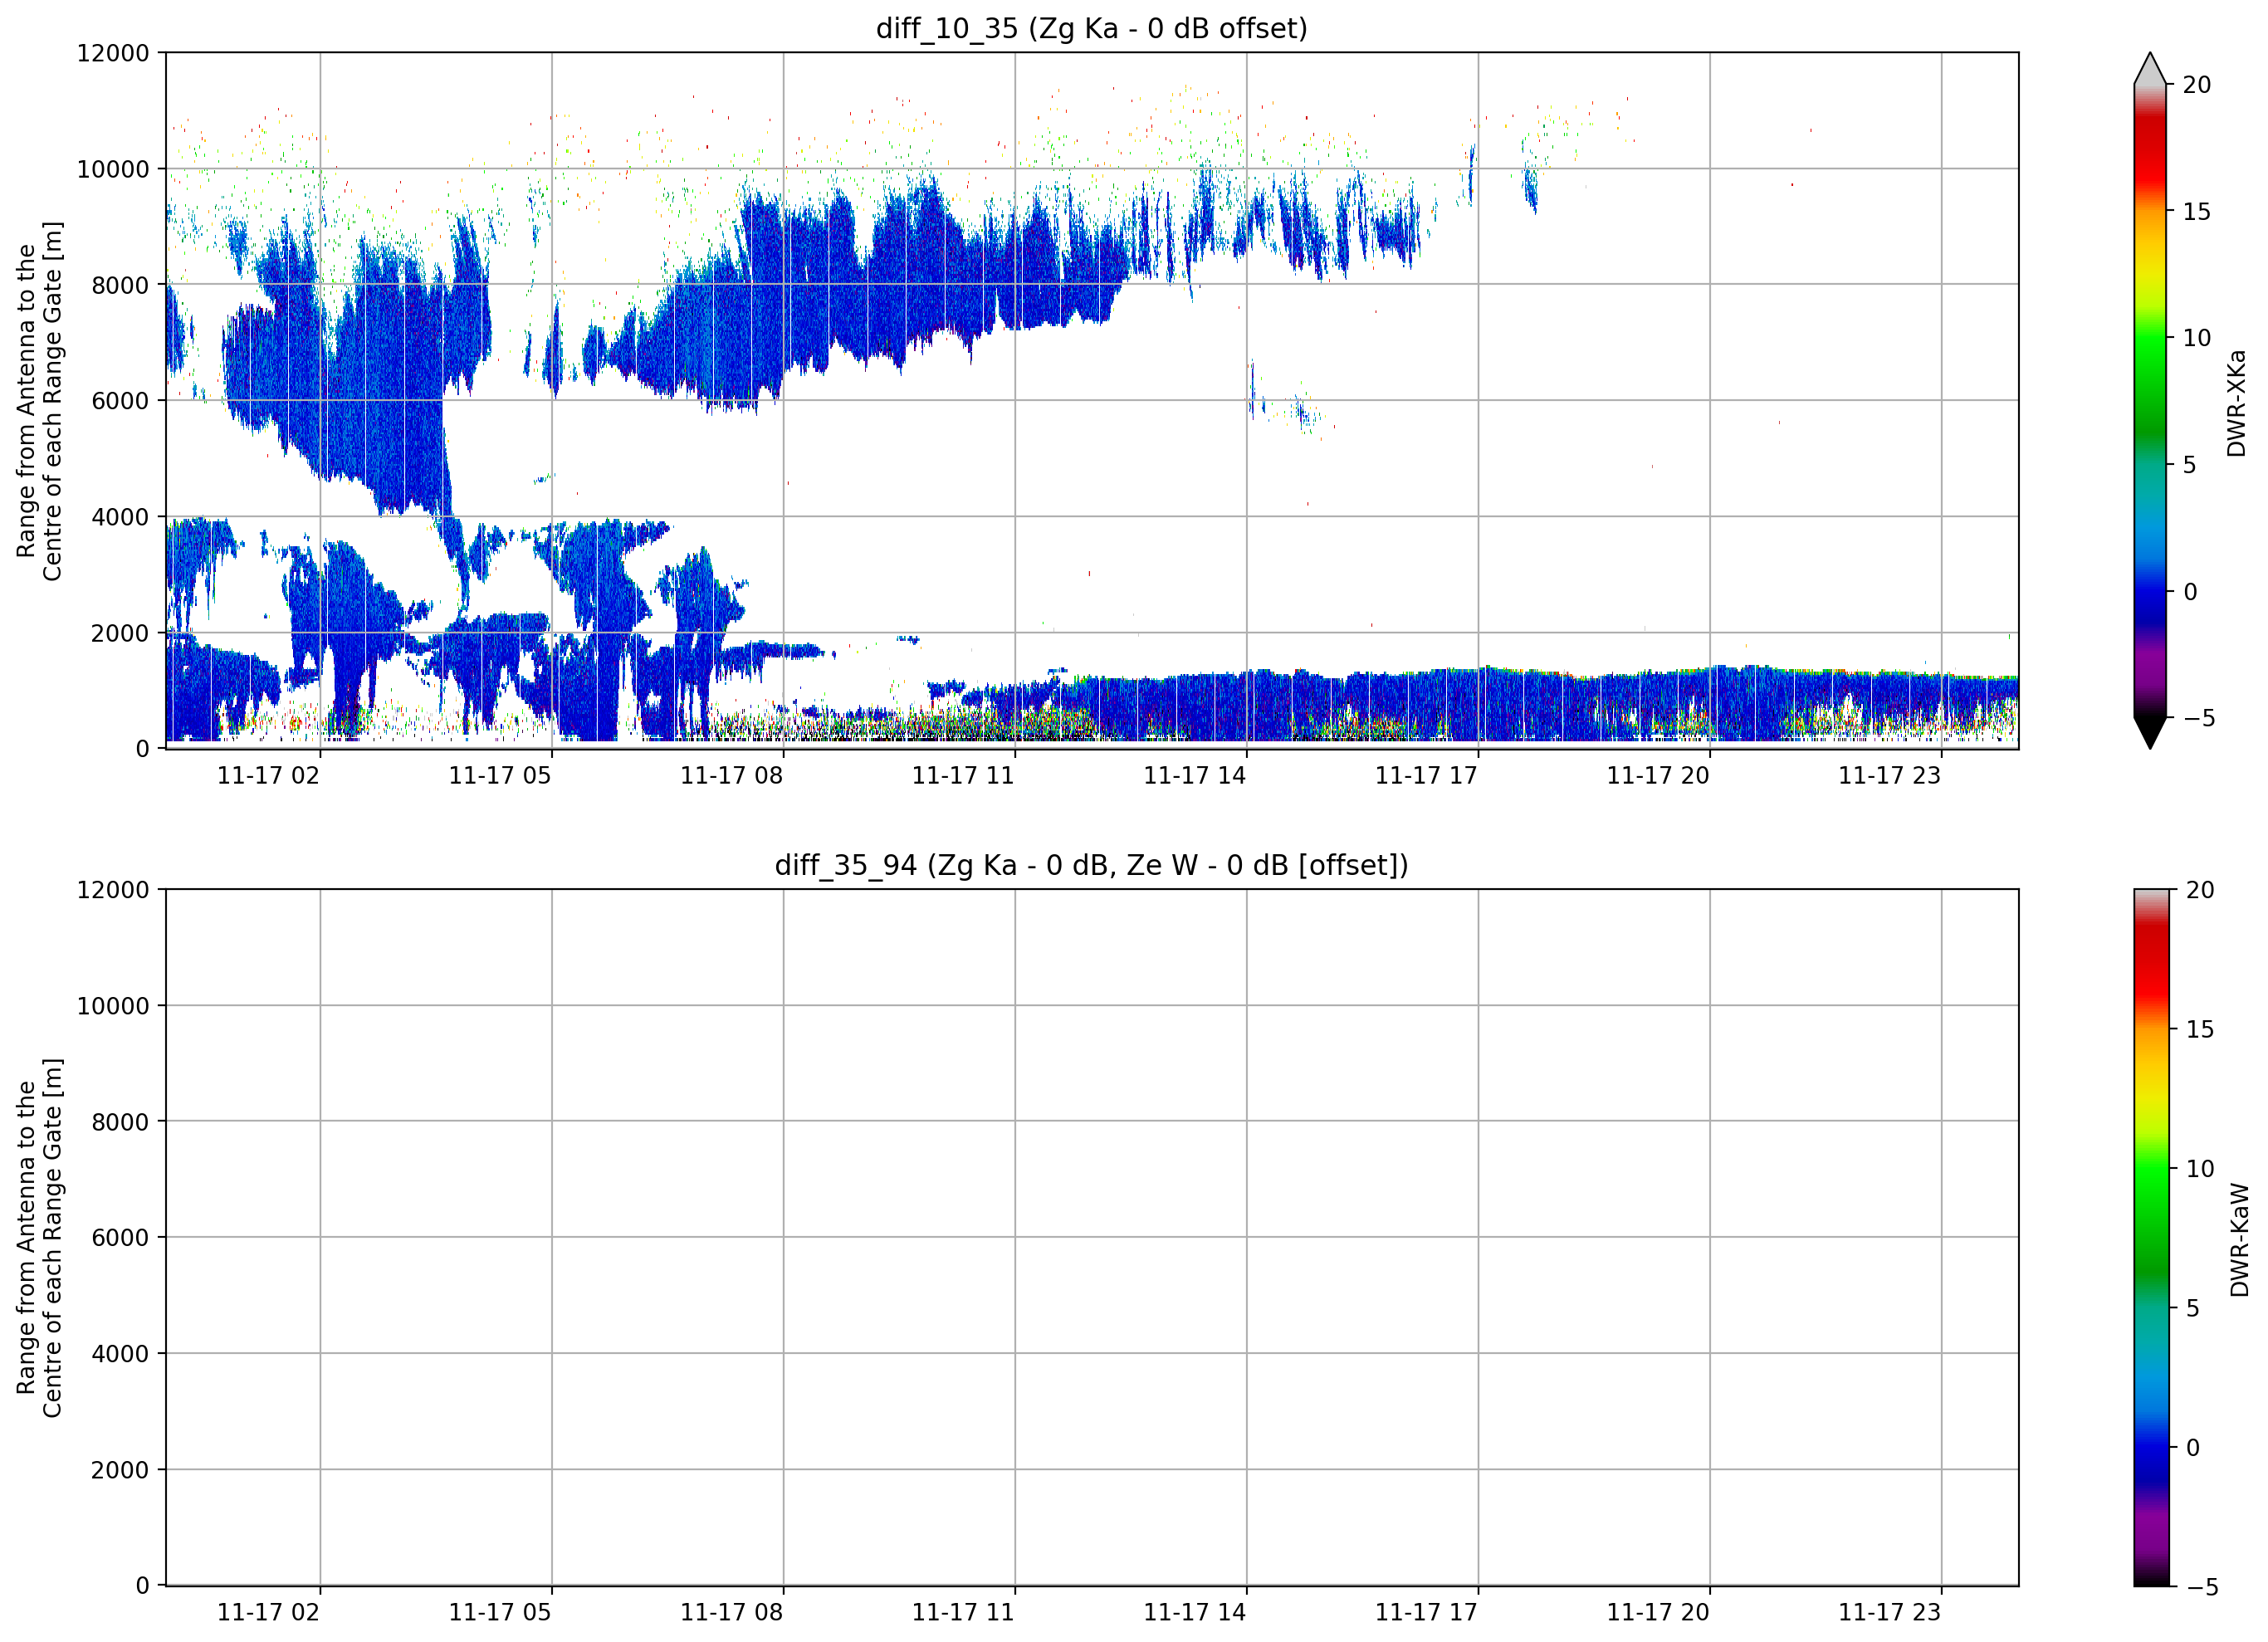Click the DWR-XKa color gradient bar
Image resolution: width=2268 pixels, height=1642 pixels.
point(2149,400)
